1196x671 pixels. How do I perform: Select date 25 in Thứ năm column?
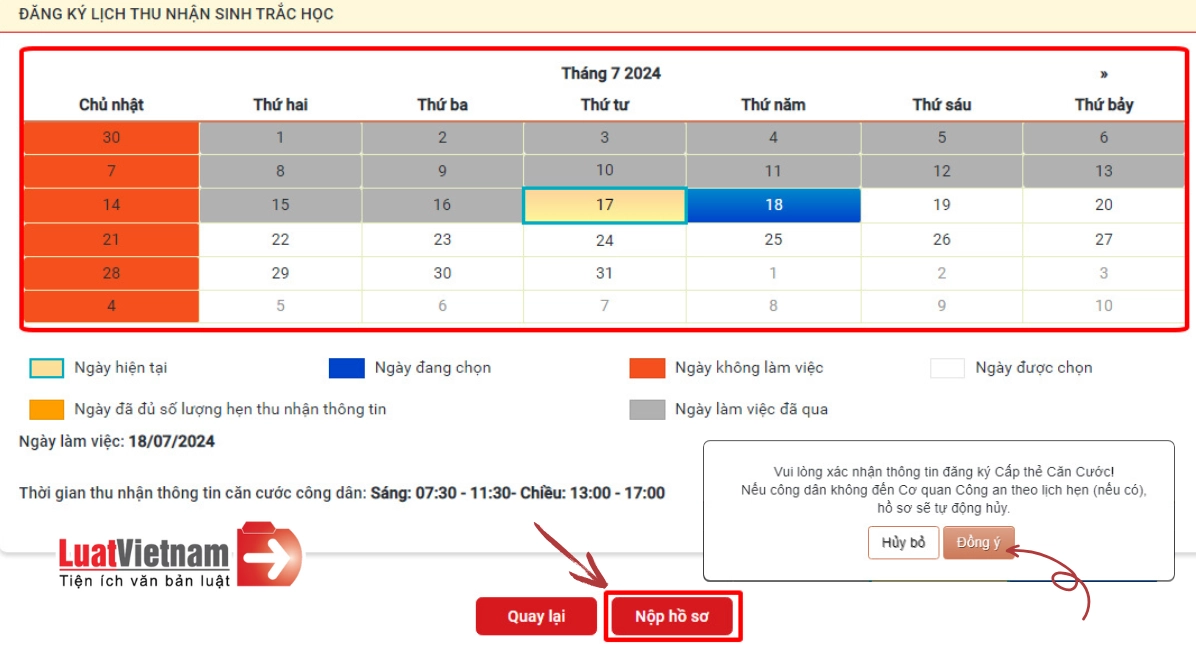pyautogui.click(x=773, y=239)
